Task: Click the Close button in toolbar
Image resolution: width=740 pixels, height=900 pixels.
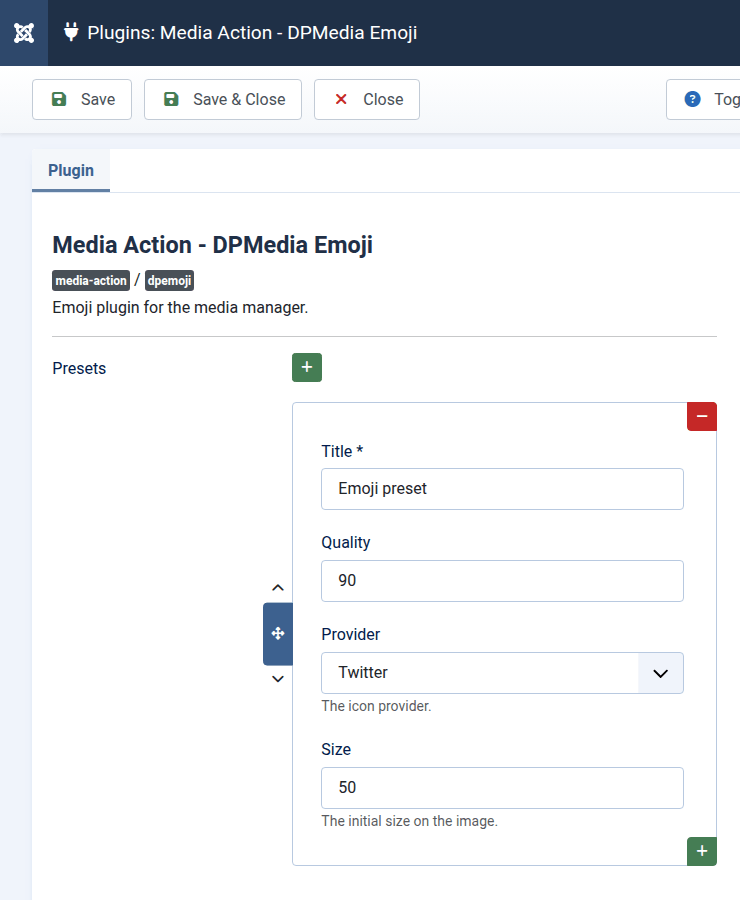Action: click(367, 100)
